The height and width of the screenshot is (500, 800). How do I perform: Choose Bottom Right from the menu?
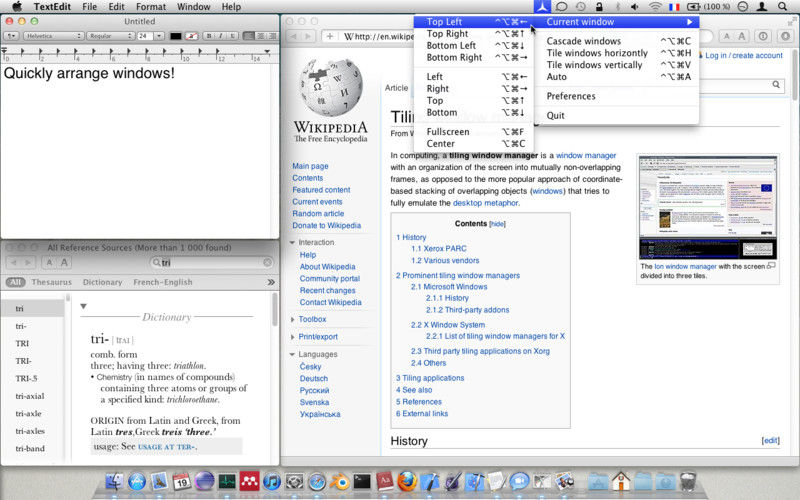473,57
